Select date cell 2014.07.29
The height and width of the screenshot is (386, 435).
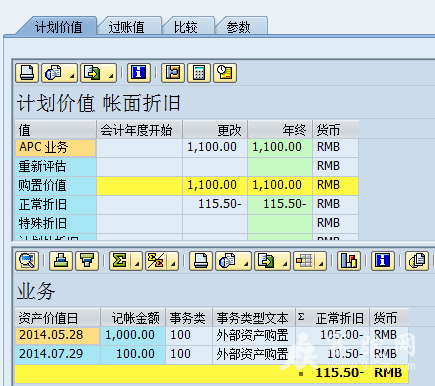(57, 354)
